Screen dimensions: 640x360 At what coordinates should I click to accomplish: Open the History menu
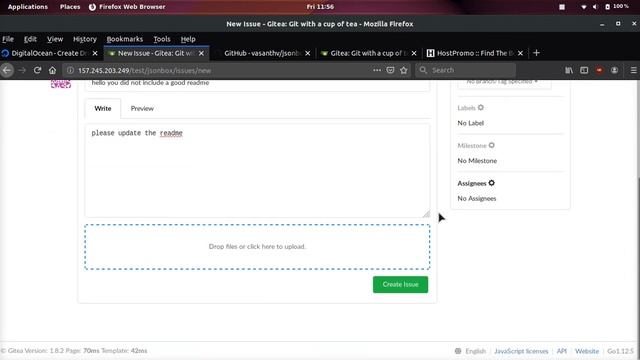(x=85, y=39)
